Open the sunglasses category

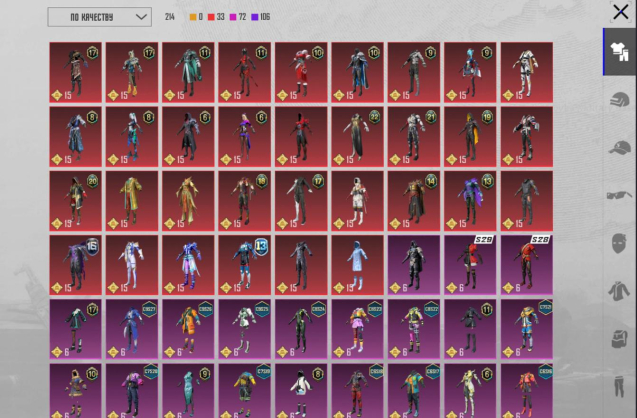point(619,196)
